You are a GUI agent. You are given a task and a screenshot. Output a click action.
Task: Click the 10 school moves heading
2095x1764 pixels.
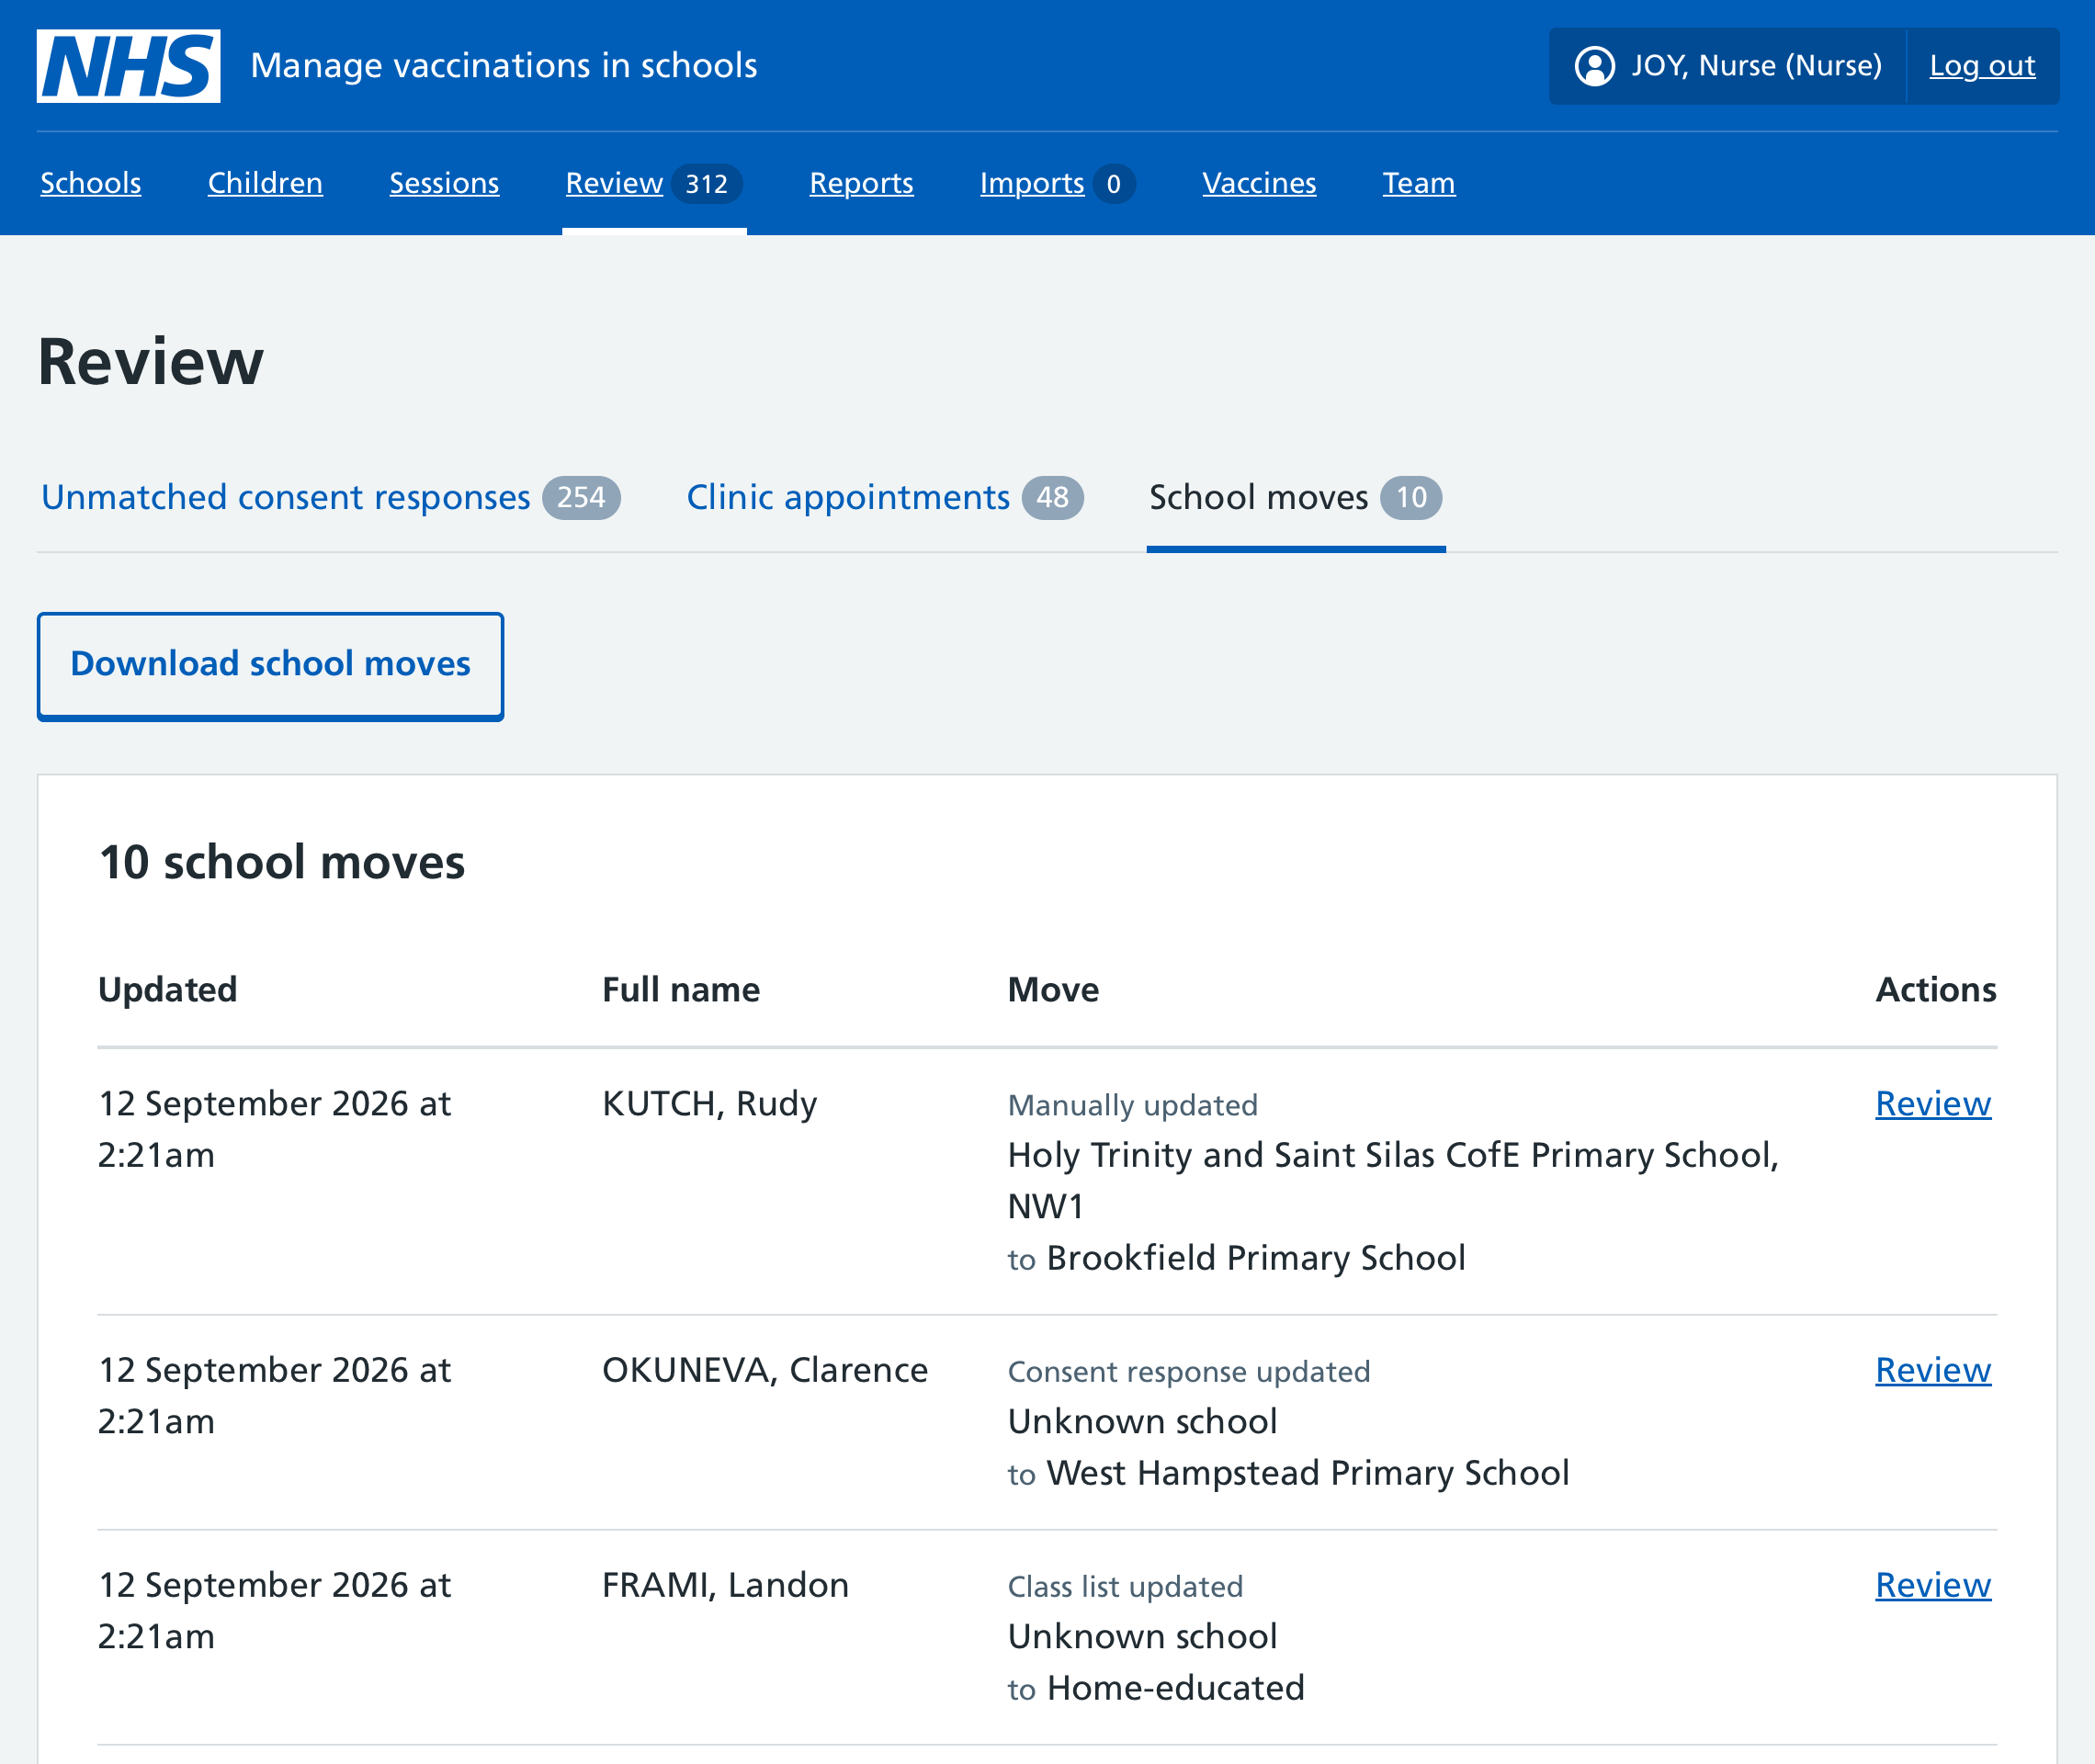[x=282, y=862]
